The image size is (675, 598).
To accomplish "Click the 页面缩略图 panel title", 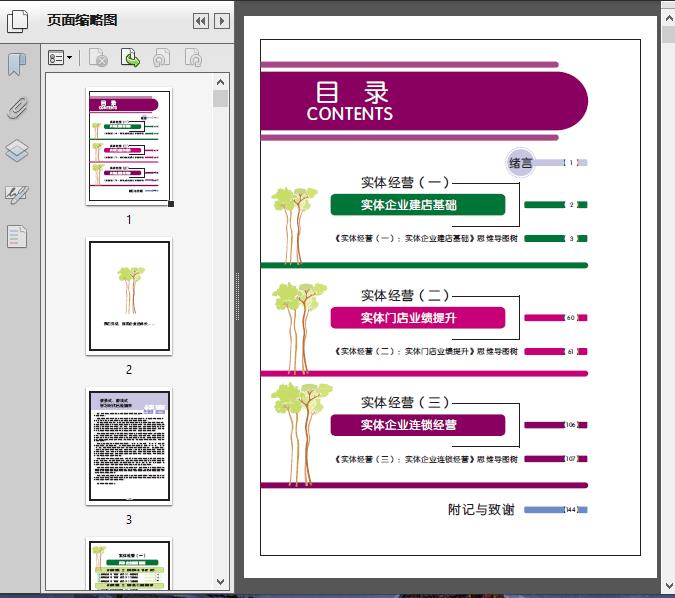I will 82,20.
